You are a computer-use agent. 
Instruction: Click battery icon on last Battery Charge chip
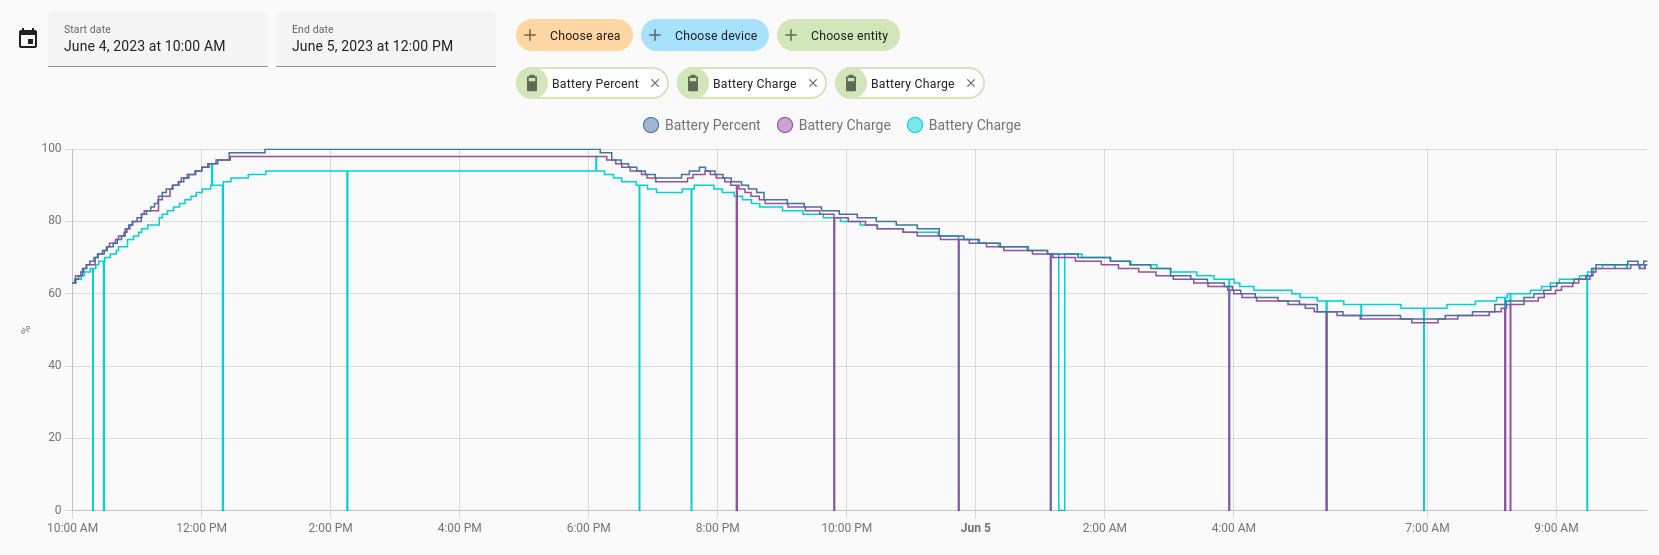pyautogui.click(x=851, y=83)
